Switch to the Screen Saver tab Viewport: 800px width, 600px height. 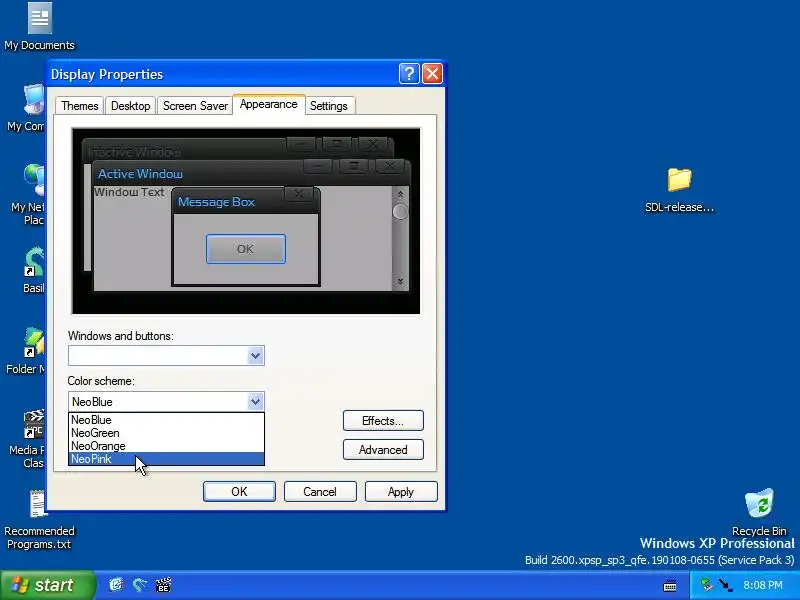point(195,106)
